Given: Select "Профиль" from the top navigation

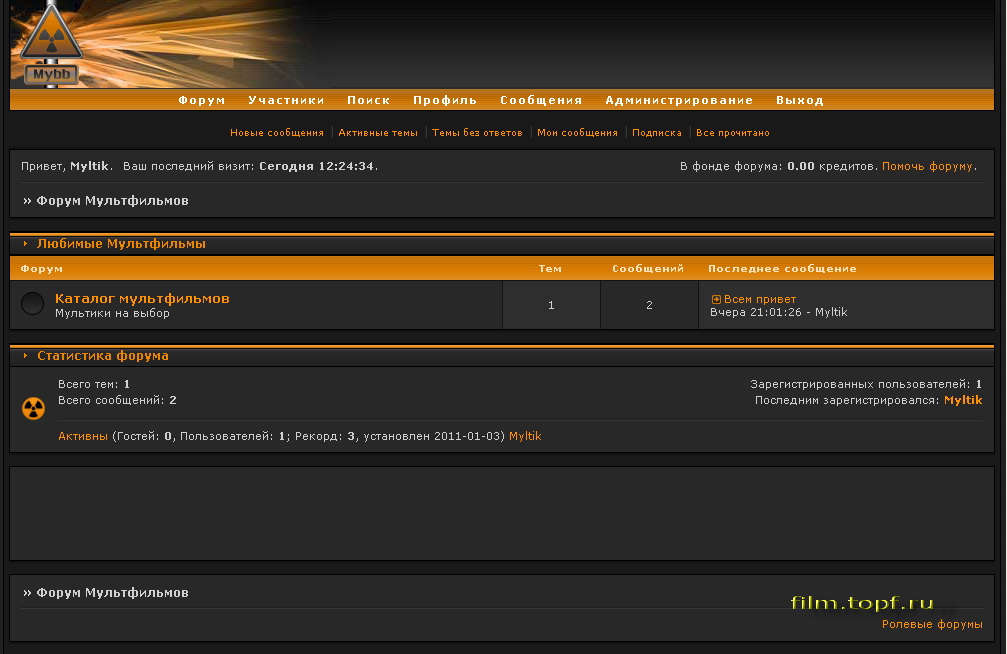Looking at the screenshot, I should coord(445,100).
